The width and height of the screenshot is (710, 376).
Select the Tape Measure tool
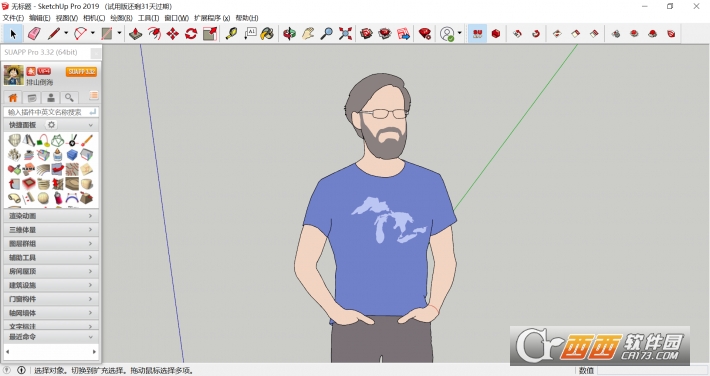coord(231,34)
